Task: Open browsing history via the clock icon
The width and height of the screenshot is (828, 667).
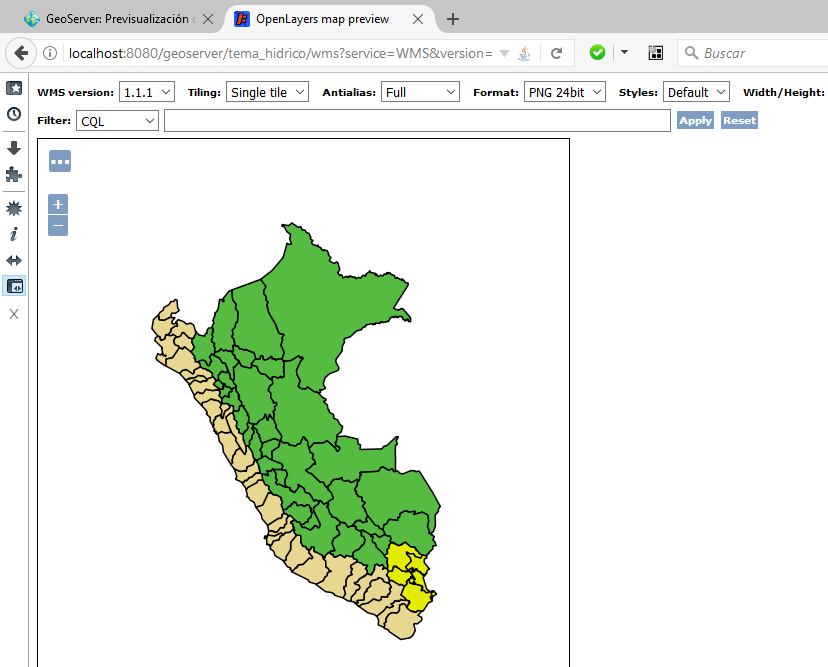Action: click(x=14, y=114)
